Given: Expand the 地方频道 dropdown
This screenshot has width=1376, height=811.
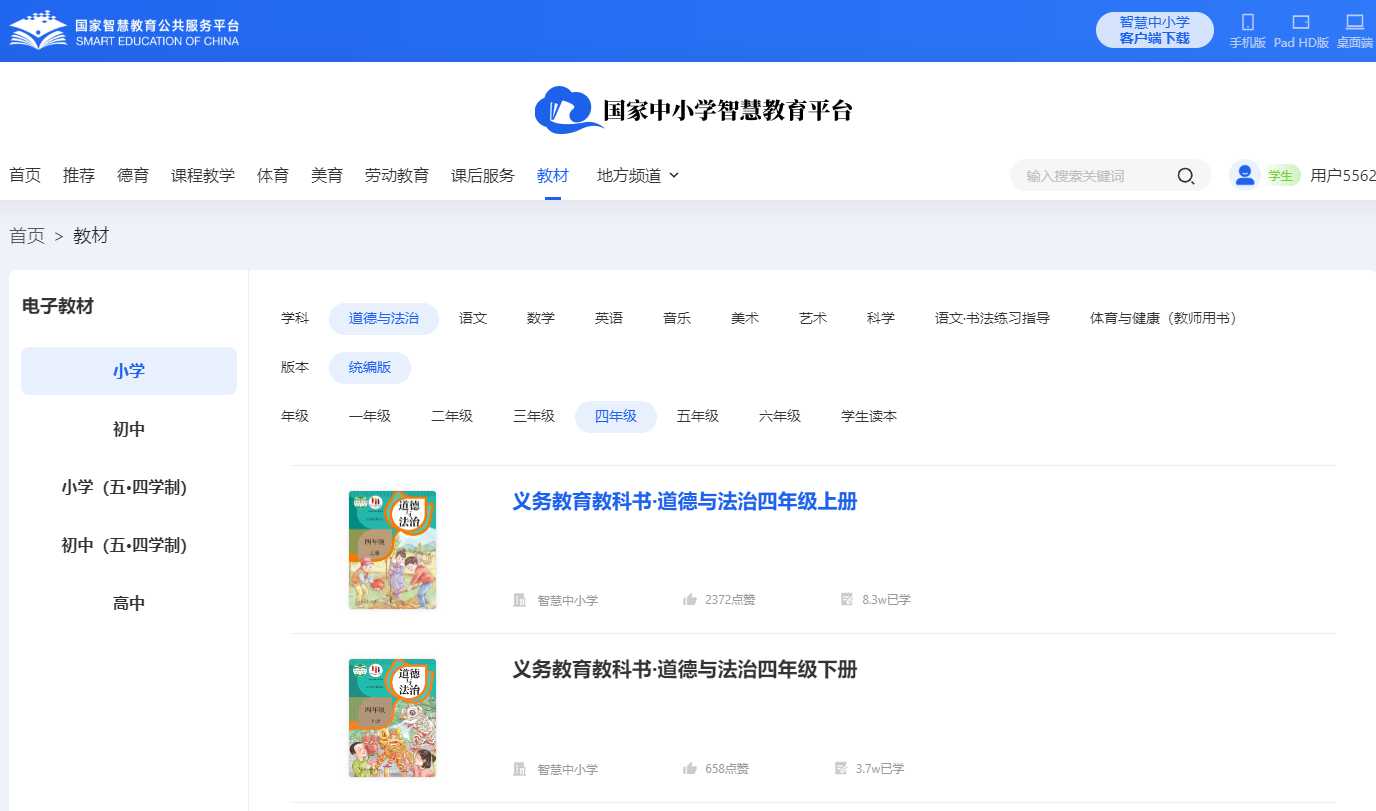Looking at the screenshot, I should tap(638, 175).
